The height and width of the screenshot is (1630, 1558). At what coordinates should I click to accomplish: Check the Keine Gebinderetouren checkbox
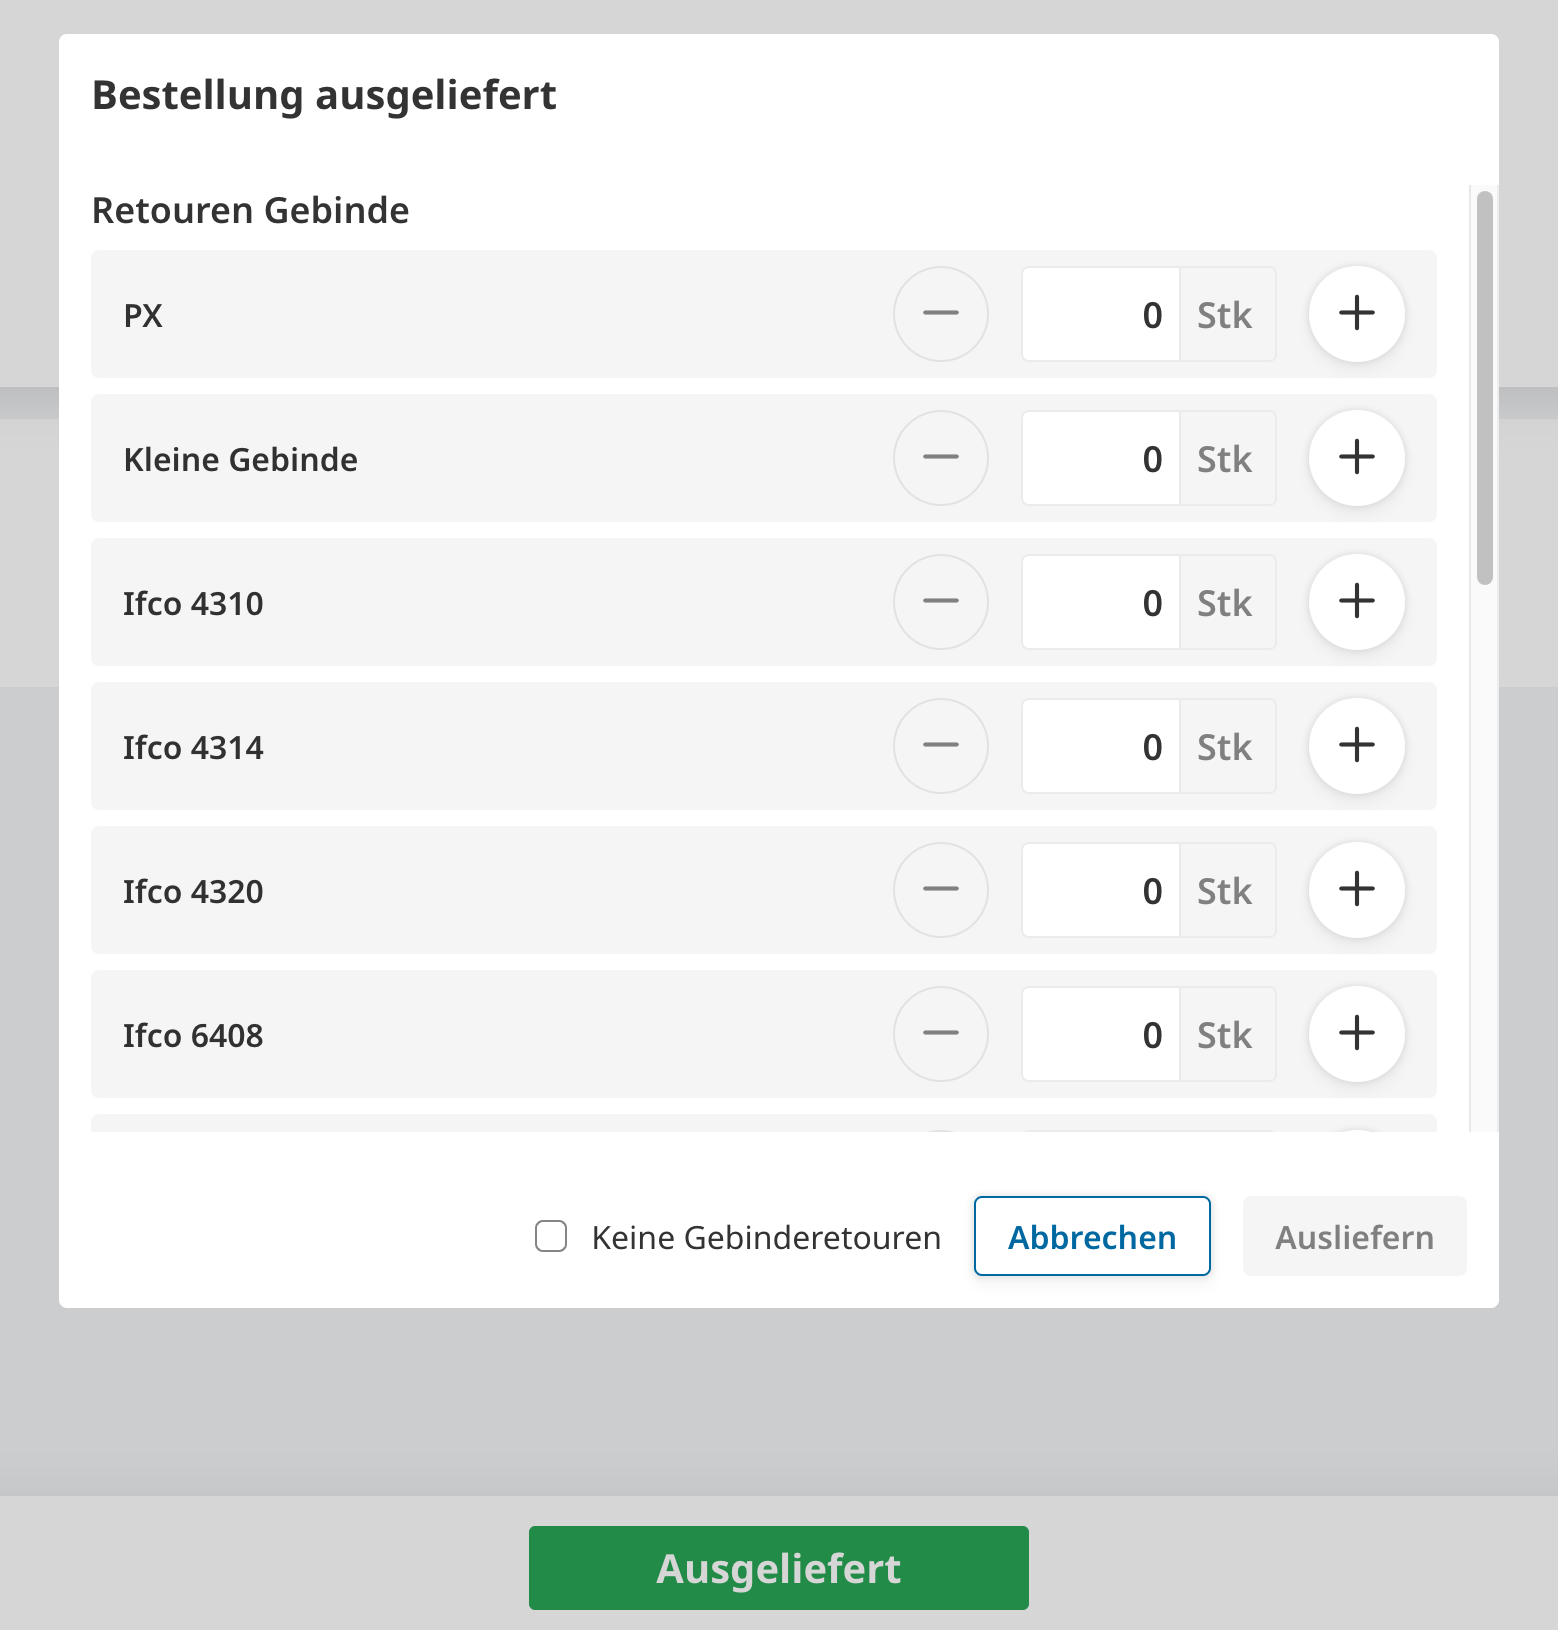551,1236
